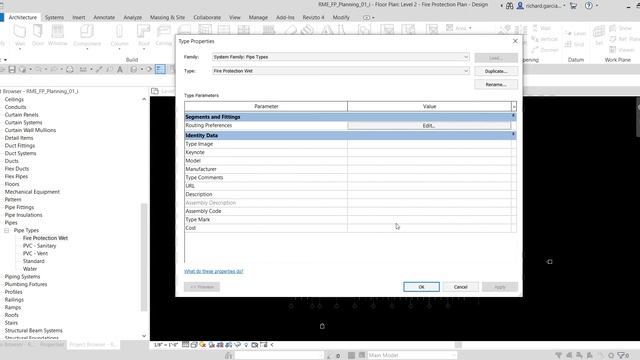The height and width of the screenshot is (360, 640).
Task: Open the Manage ribbon tab
Action: 258,18
